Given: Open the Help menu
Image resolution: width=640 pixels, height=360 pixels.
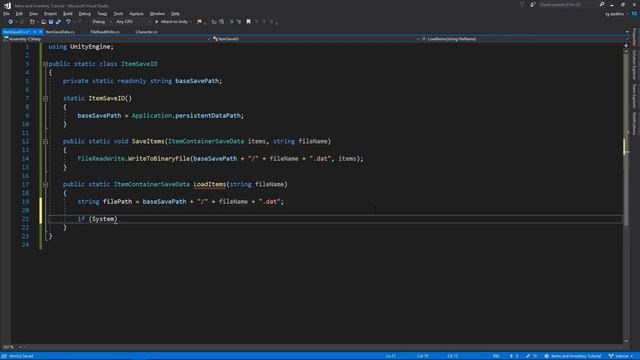Looking at the screenshot, I should [x=175, y=14].
